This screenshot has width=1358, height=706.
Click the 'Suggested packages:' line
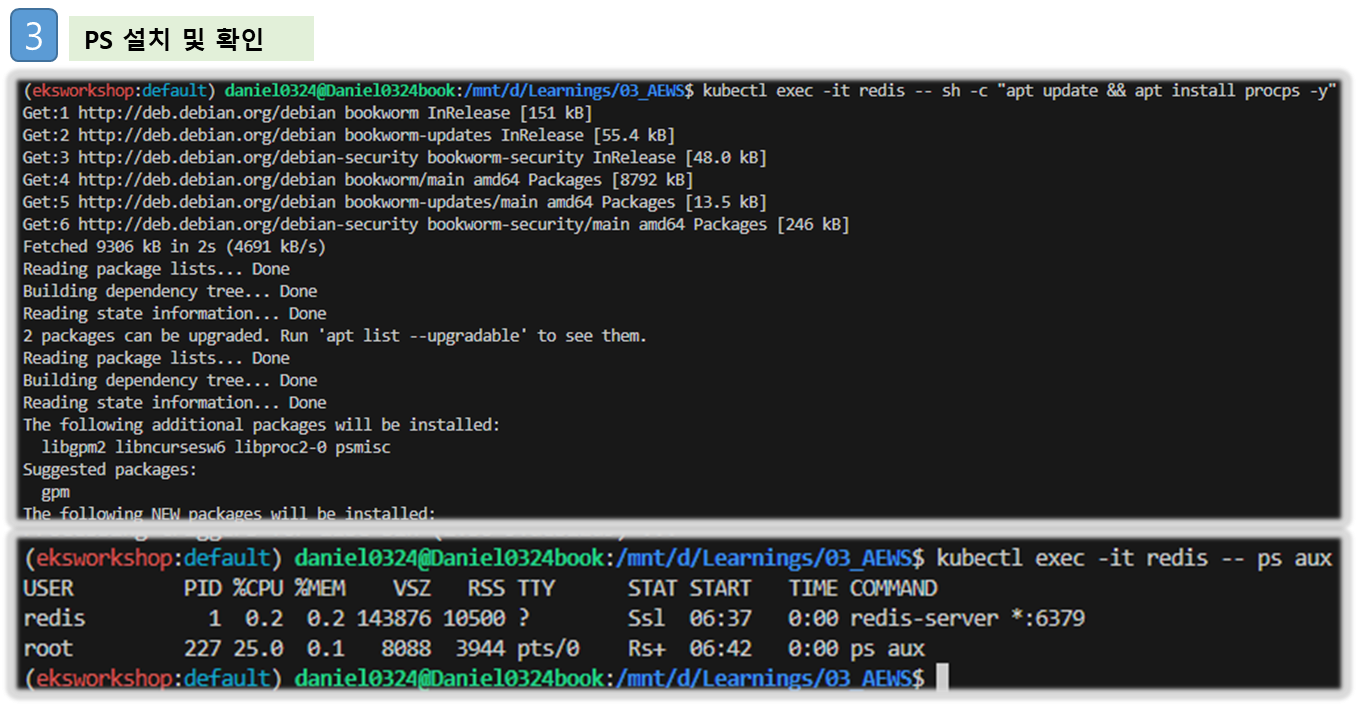pyautogui.click(x=110, y=469)
